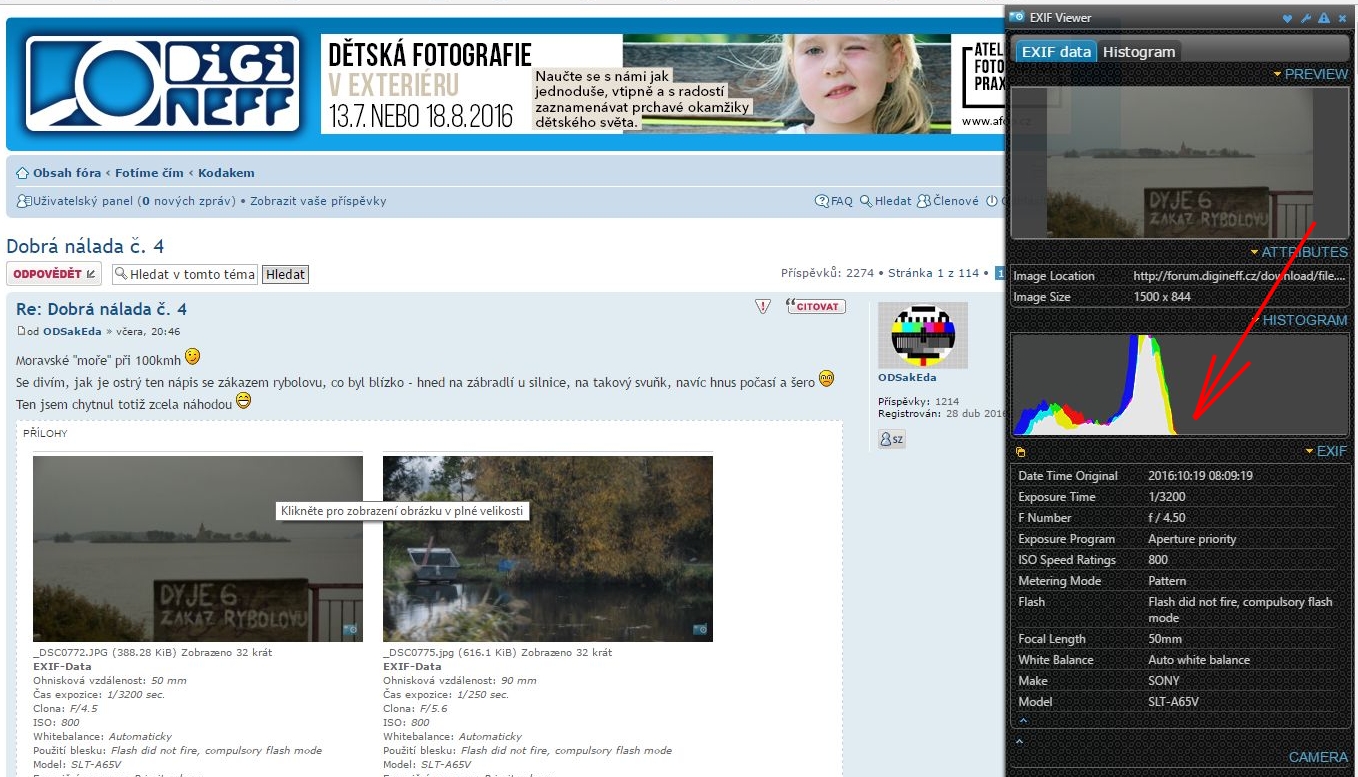Viewport: 1358px width, 777px height.
Task: Focus the 'Hledat v tomto téma' search field
Action: click(x=184, y=274)
